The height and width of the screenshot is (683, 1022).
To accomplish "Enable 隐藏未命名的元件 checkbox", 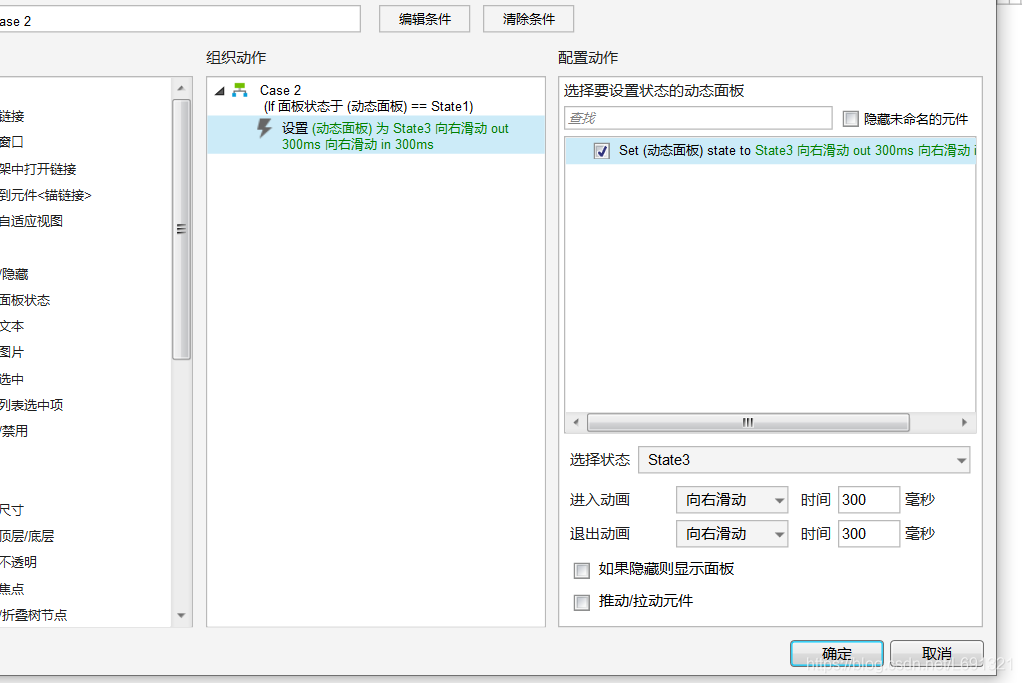I will (851, 119).
